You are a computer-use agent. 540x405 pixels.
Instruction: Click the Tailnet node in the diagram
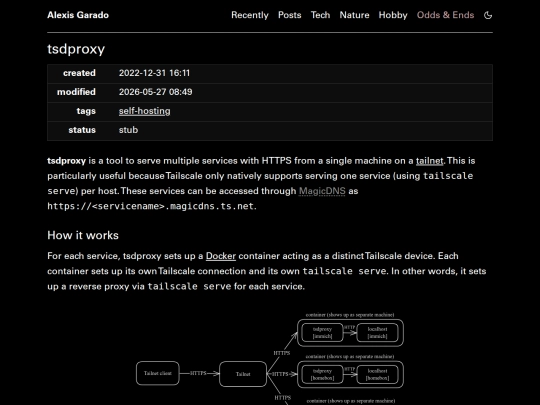point(243,374)
